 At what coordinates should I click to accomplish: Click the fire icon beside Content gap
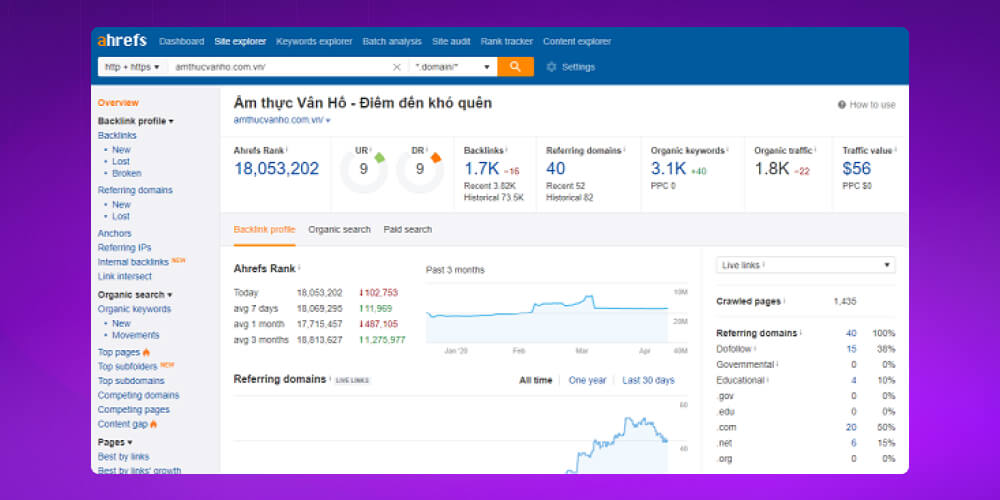tap(154, 424)
